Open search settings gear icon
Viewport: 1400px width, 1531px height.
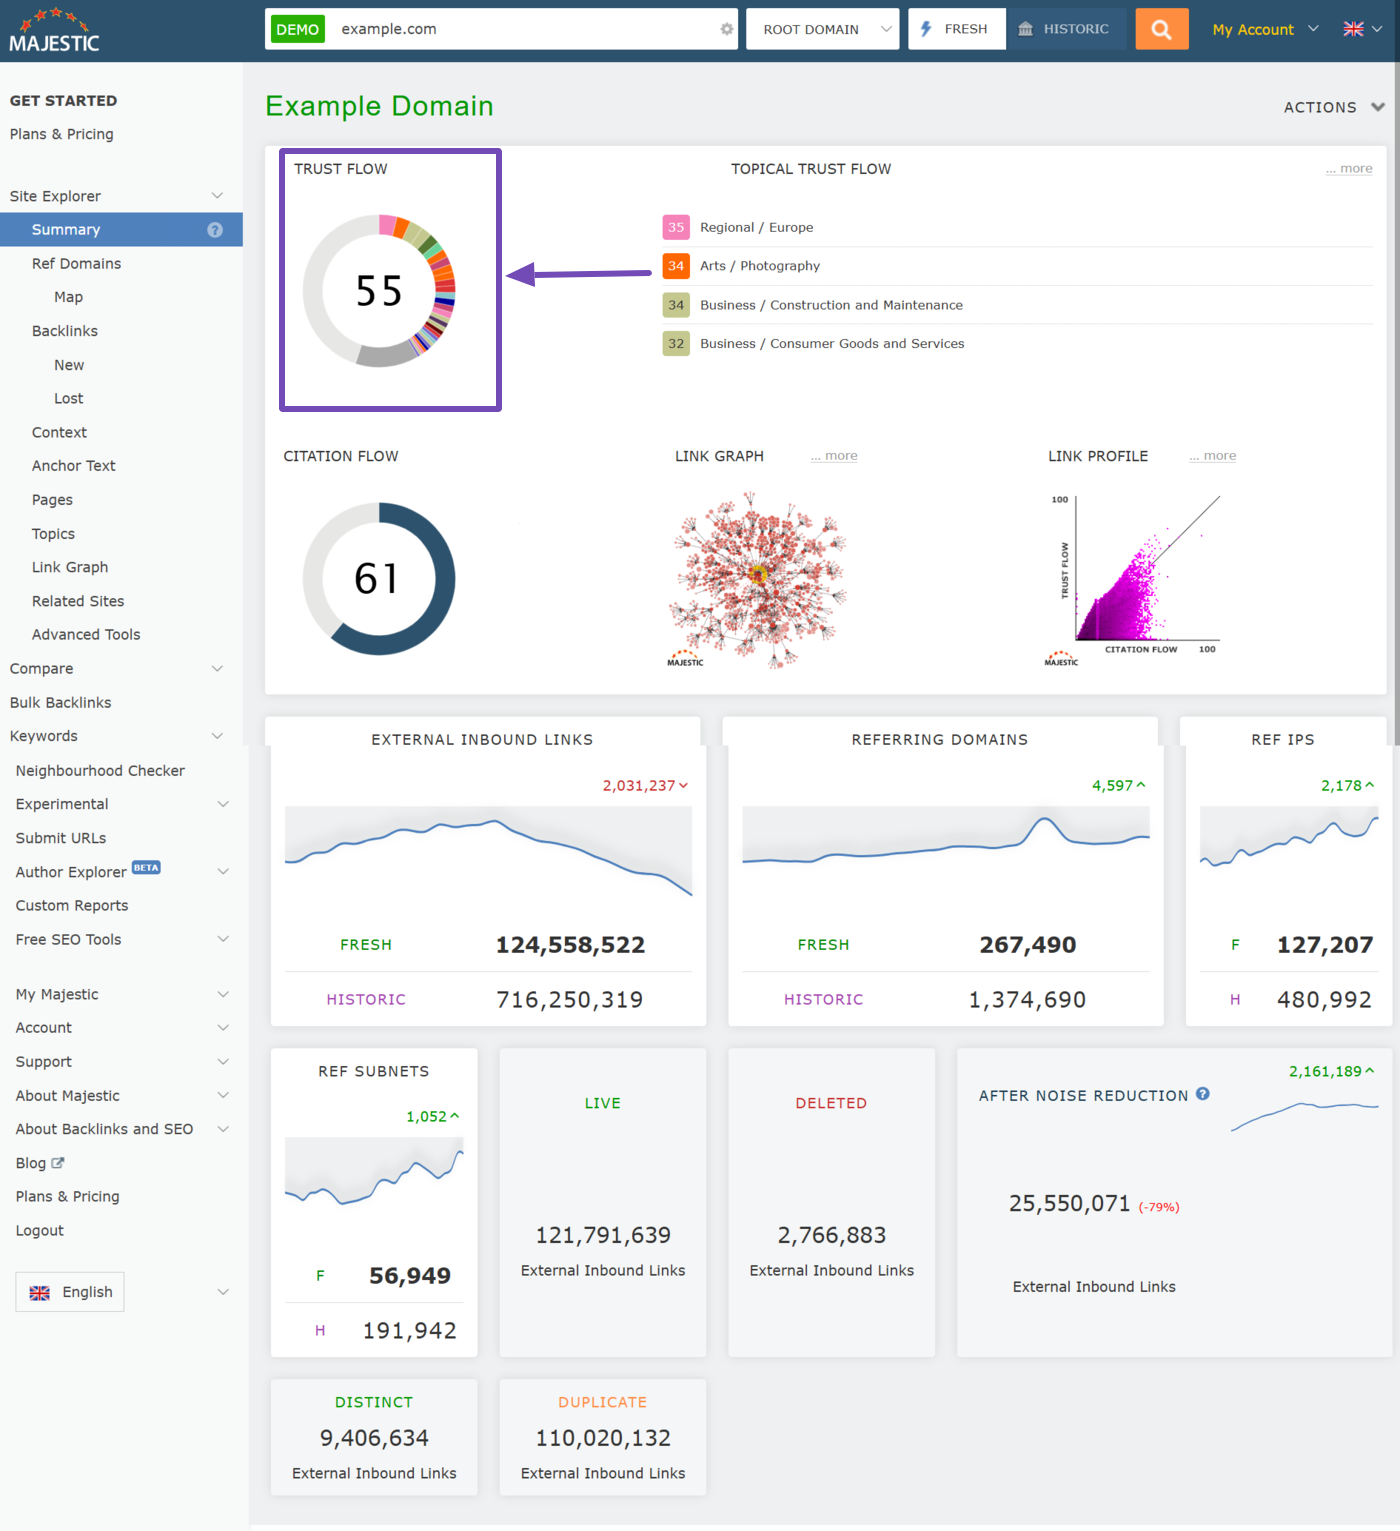[x=726, y=29]
